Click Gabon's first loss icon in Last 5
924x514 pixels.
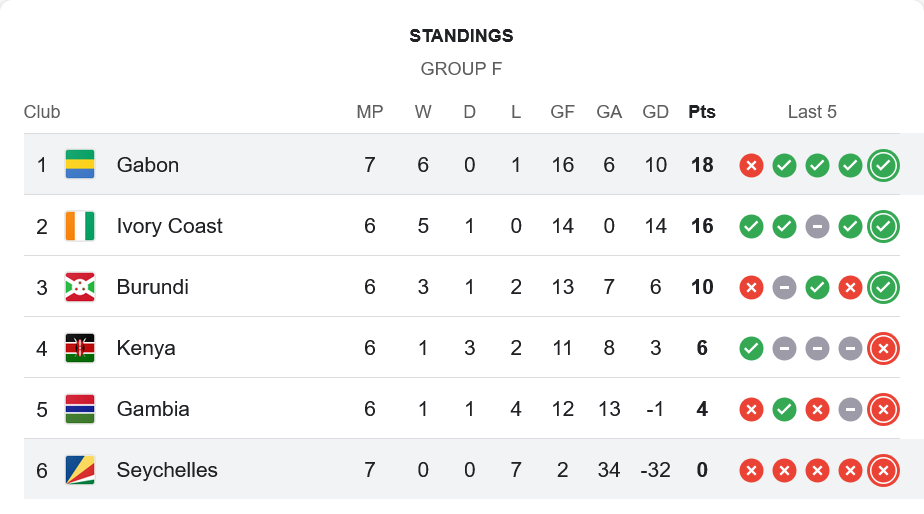pyautogui.click(x=751, y=165)
